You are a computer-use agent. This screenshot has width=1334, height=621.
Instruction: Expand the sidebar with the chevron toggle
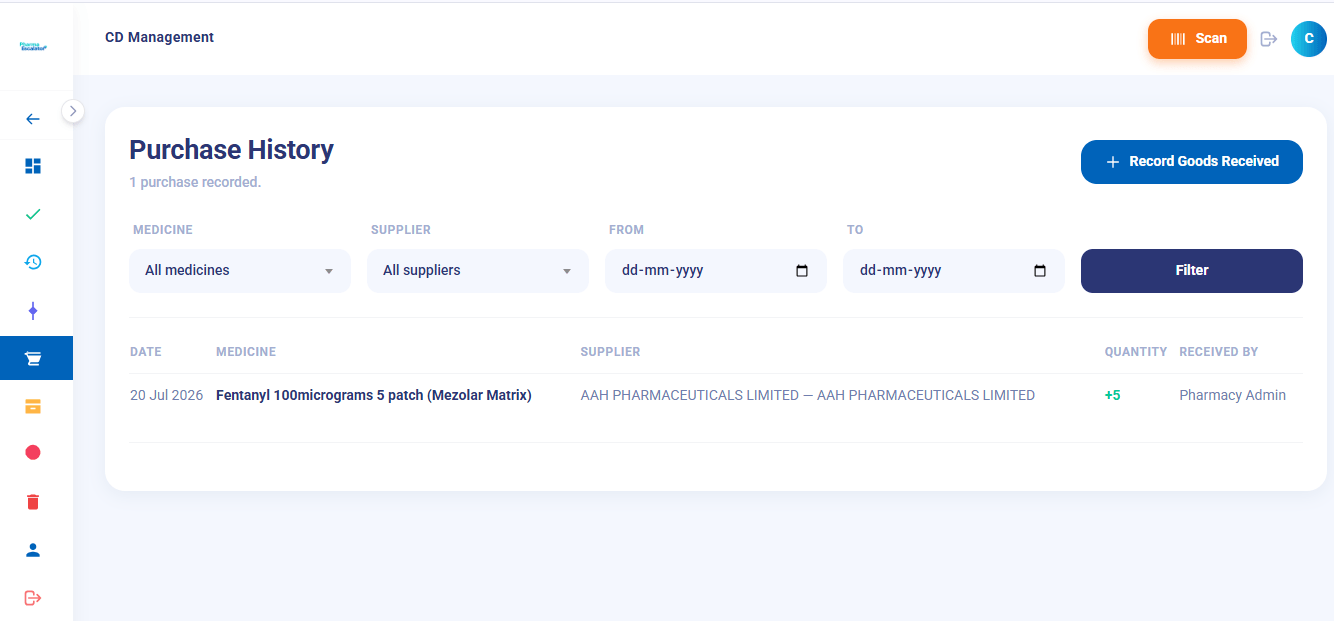click(73, 111)
